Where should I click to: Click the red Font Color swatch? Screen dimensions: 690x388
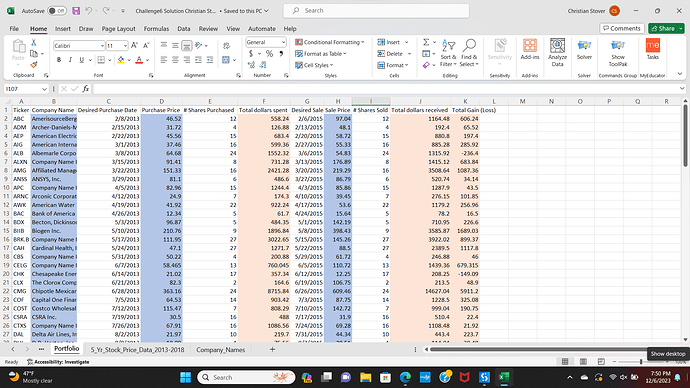pos(139,60)
